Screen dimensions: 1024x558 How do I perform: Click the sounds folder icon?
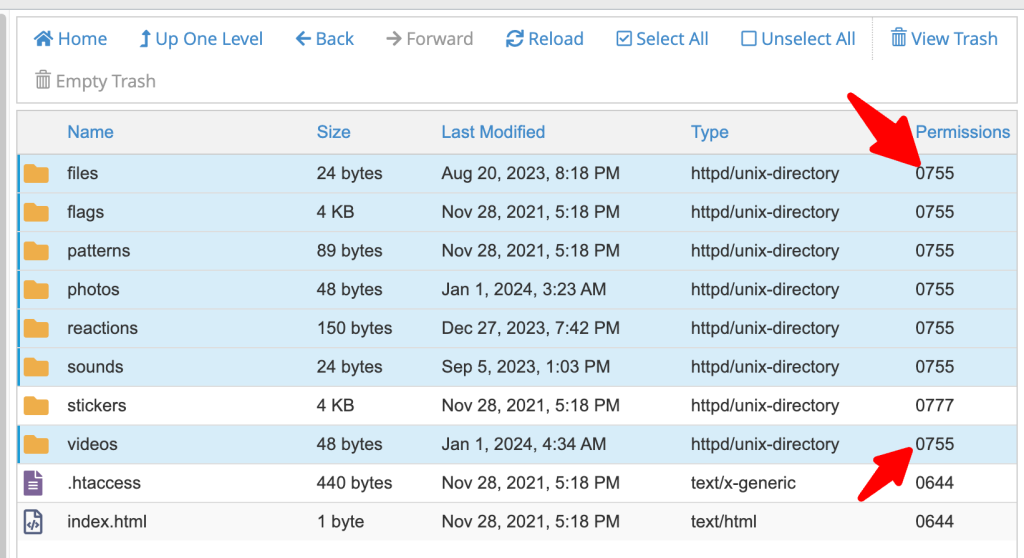[x=37, y=367]
